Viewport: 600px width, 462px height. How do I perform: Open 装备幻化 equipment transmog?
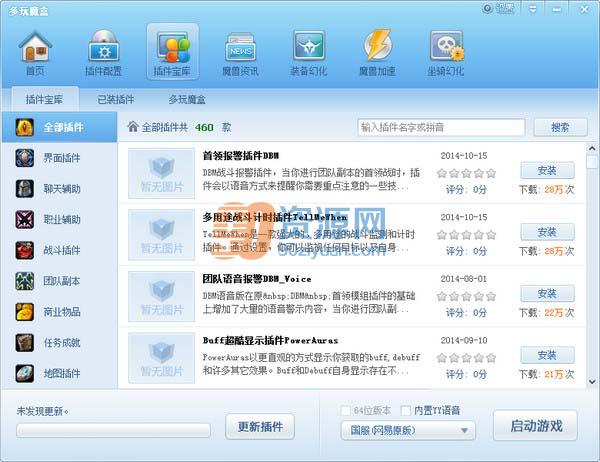pos(308,54)
